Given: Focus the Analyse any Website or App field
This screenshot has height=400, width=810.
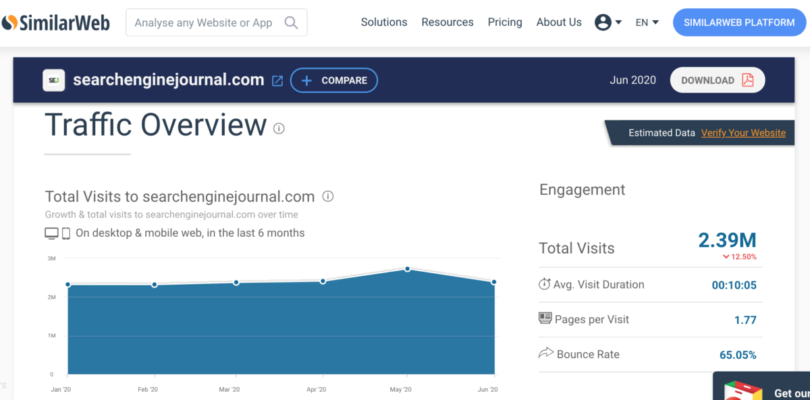Looking at the screenshot, I should [216, 22].
